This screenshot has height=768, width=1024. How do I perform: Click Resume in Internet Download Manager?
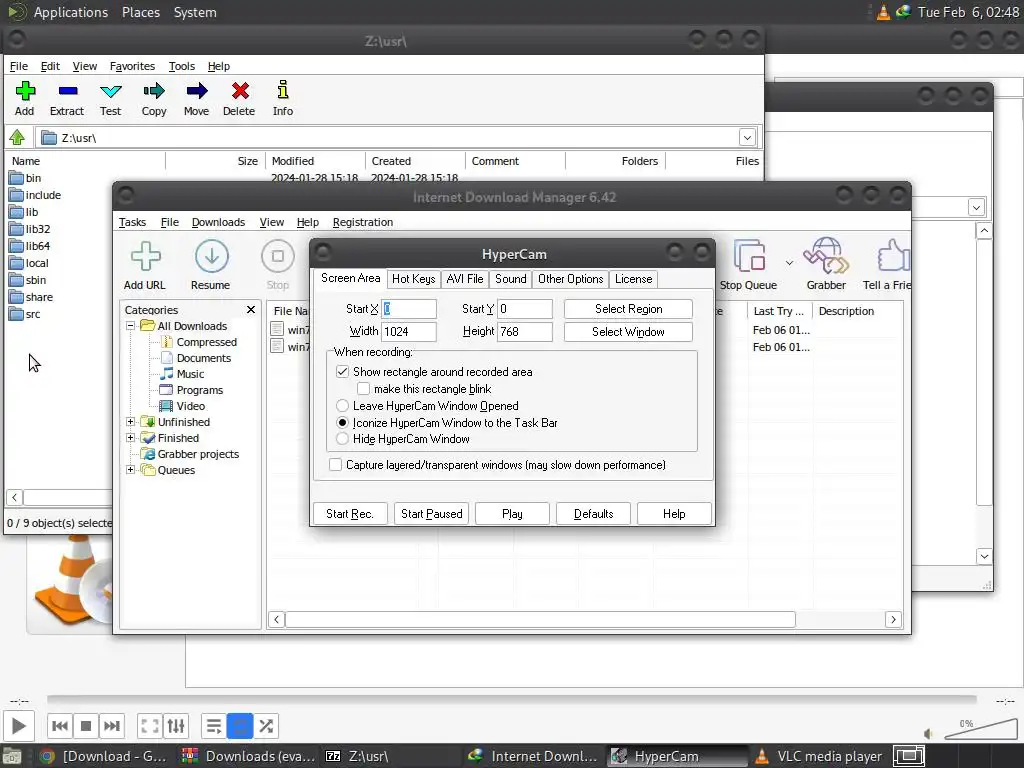pyautogui.click(x=211, y=265)
